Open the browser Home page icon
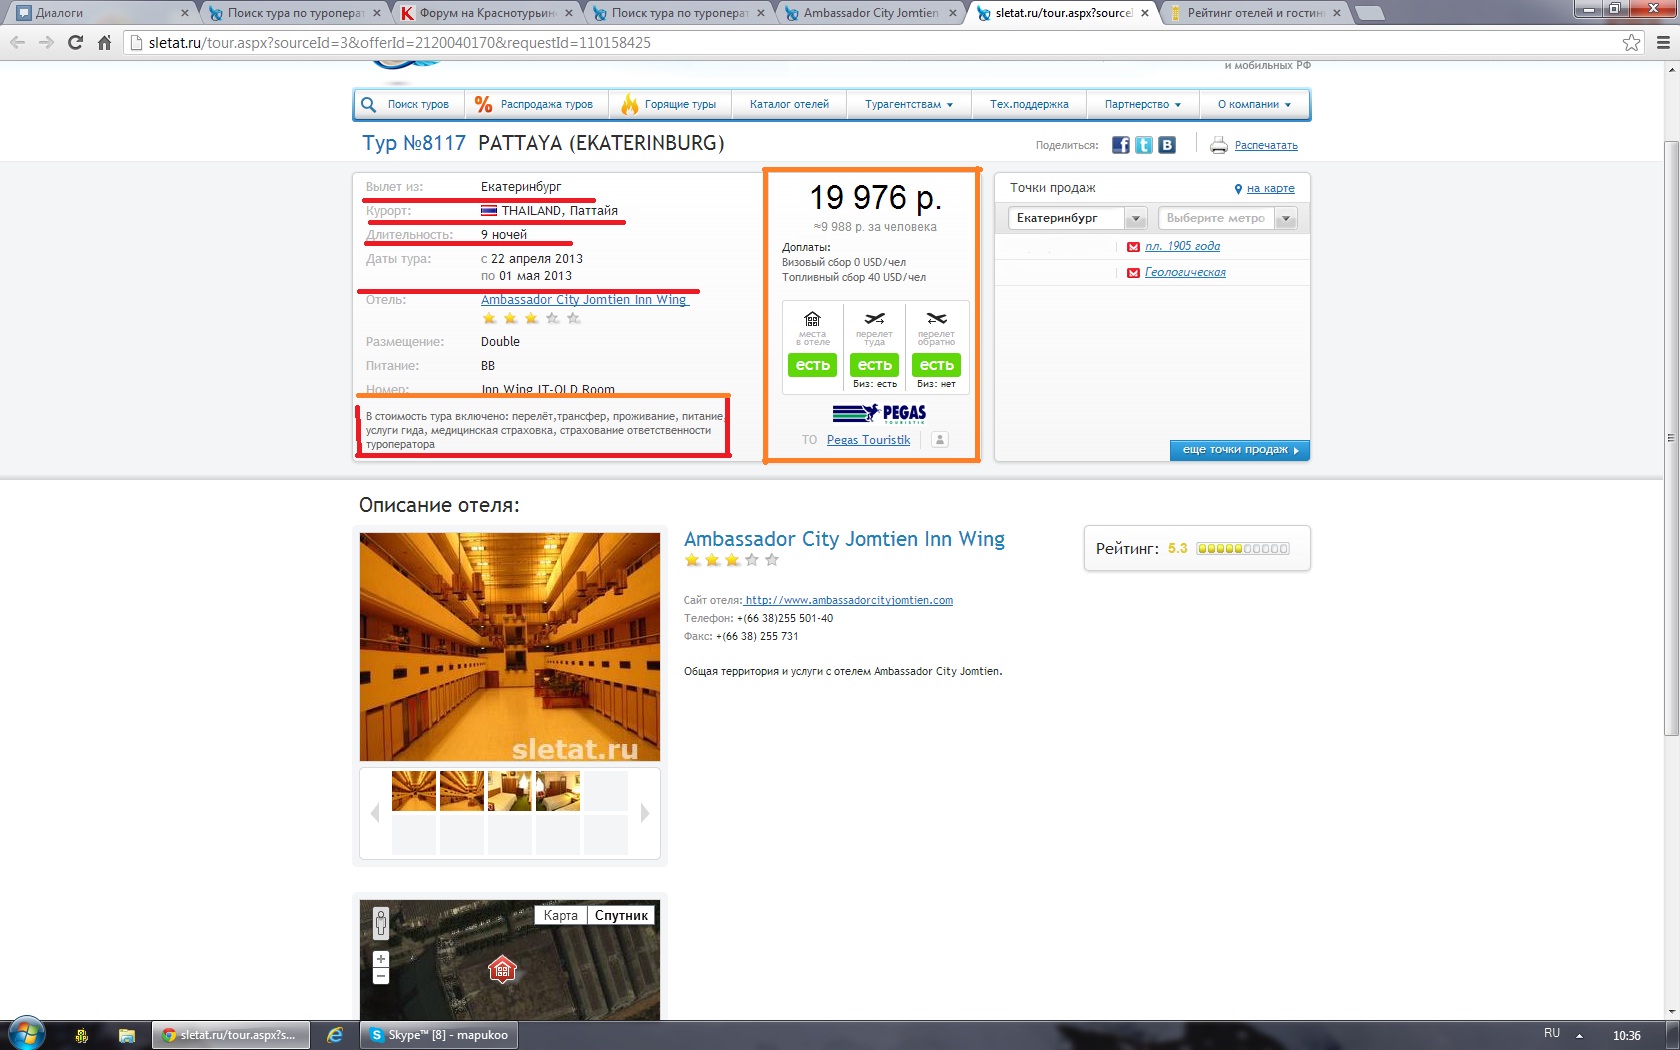Screen dimensions: 1680x1050 (104, 42)
